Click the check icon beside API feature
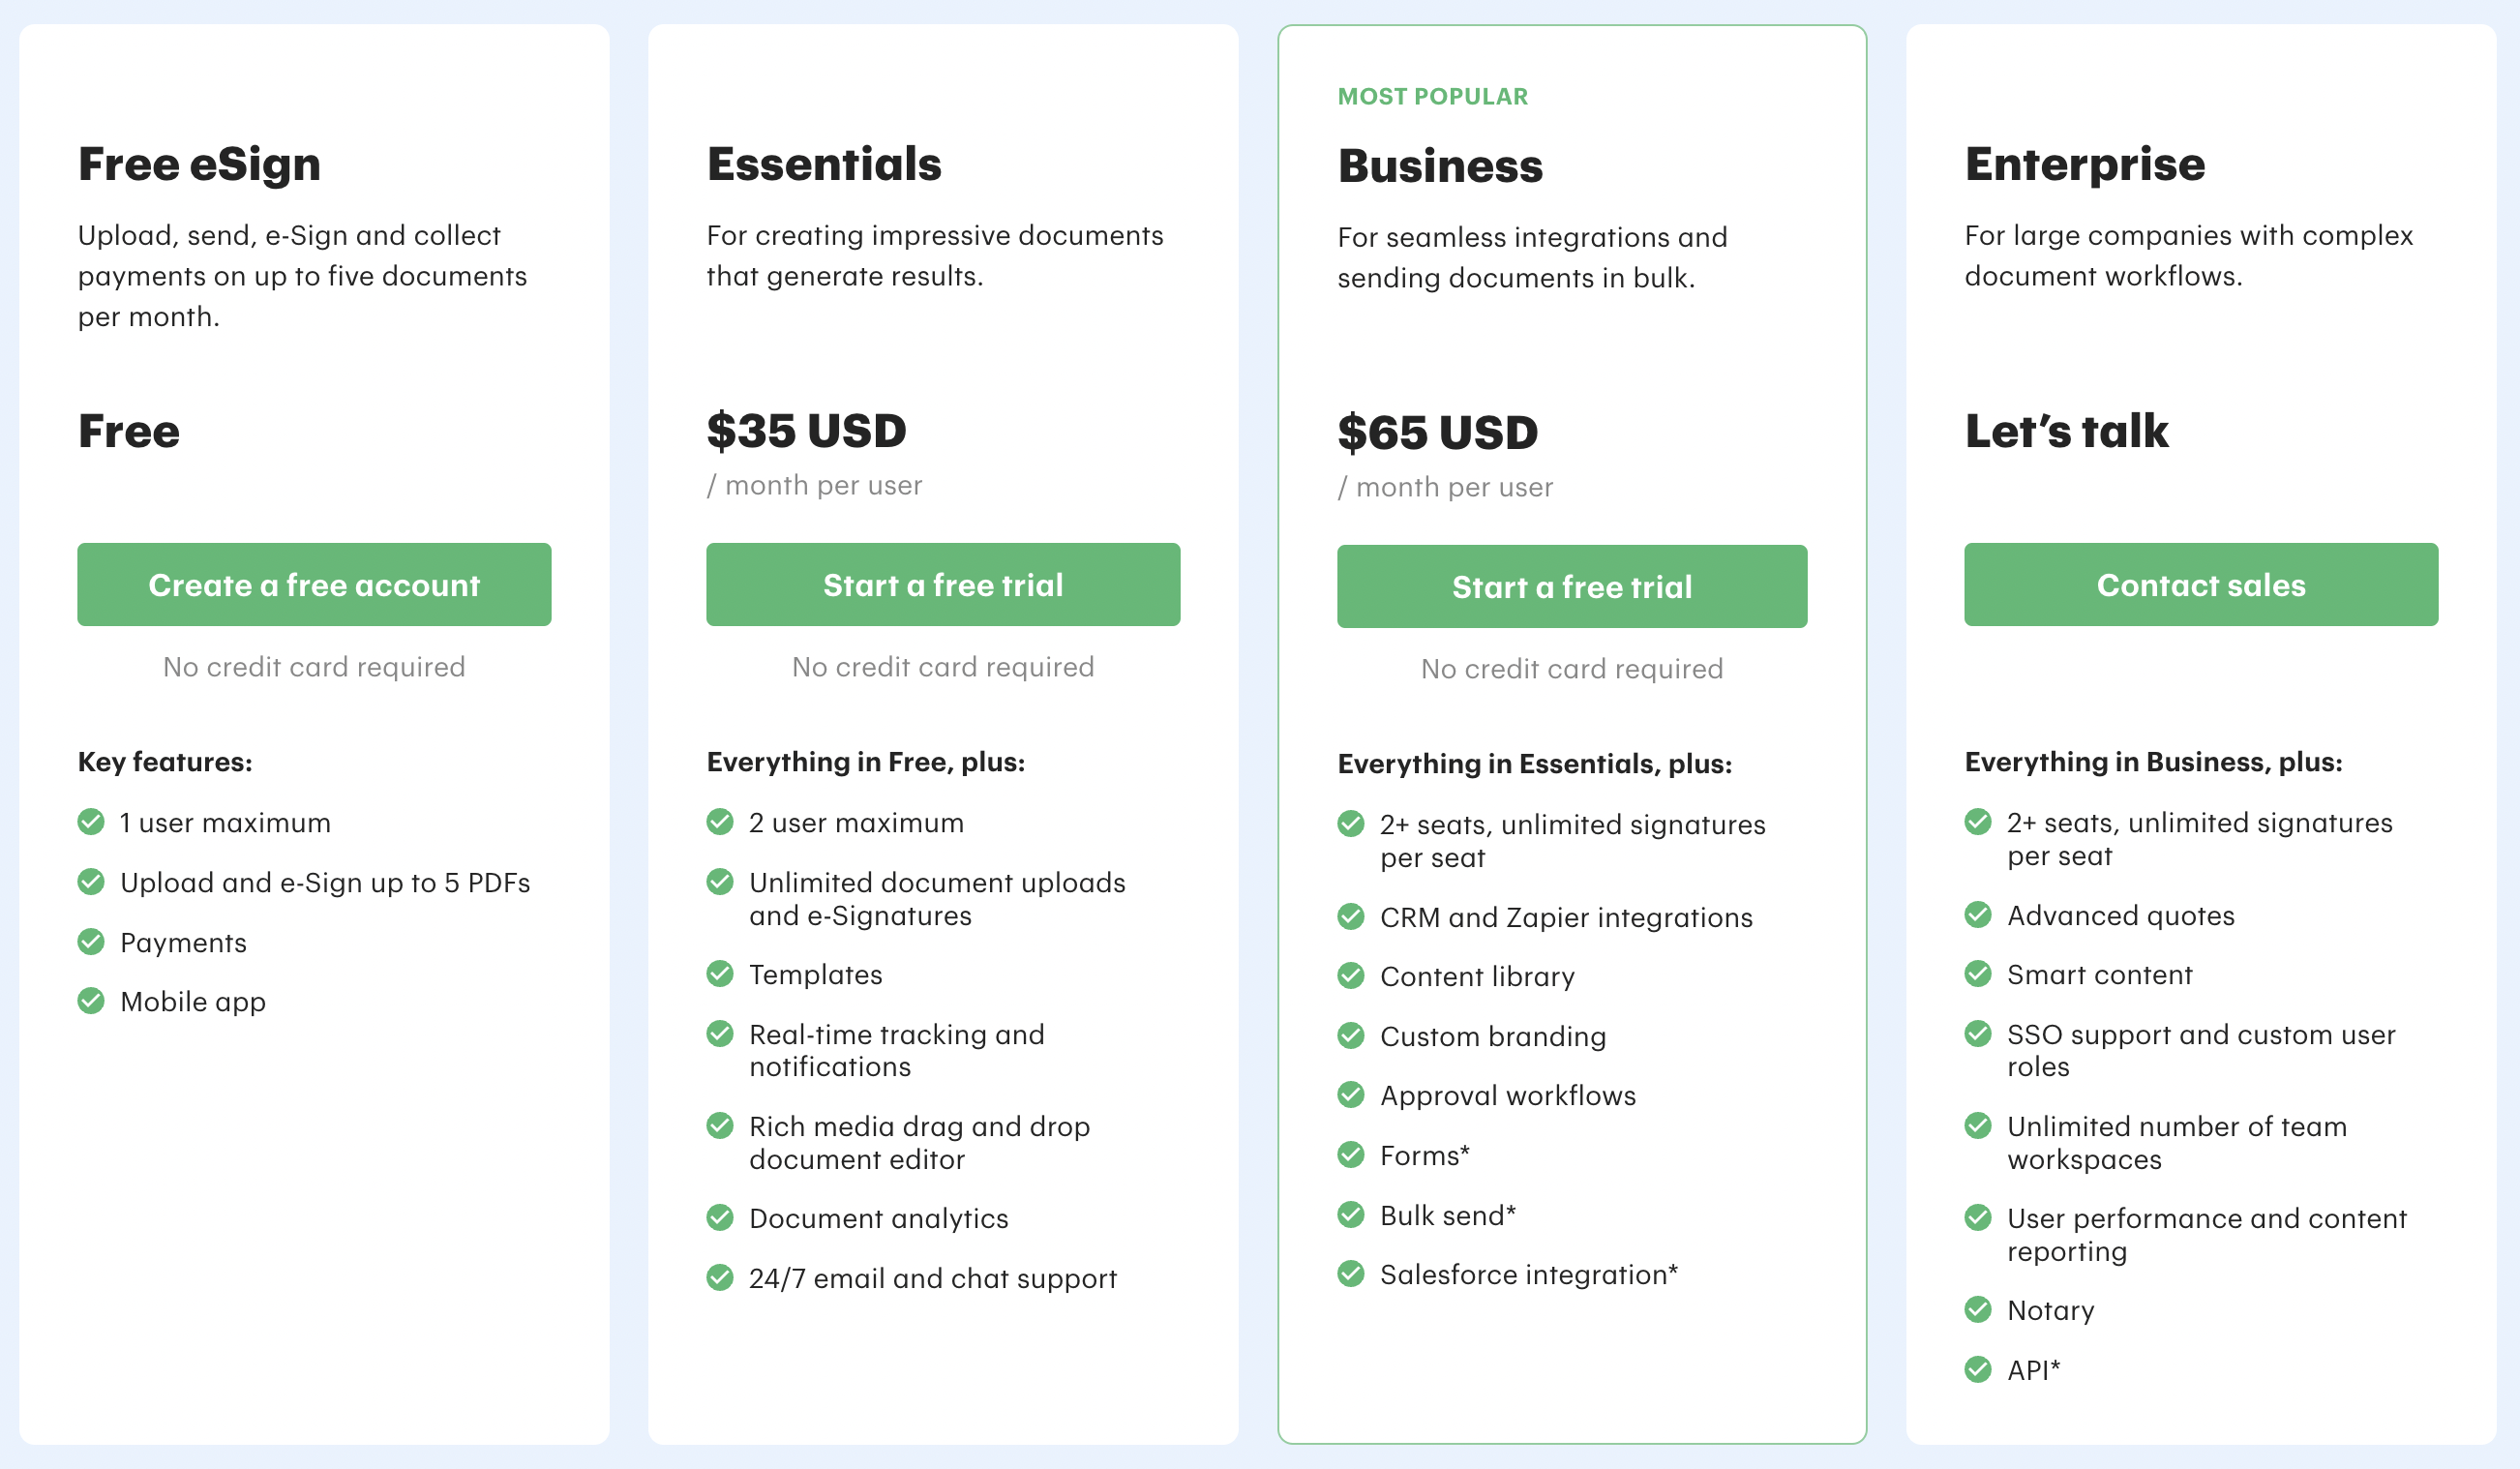This screenshot has width=2520, height=1469. [1978, 1369]
